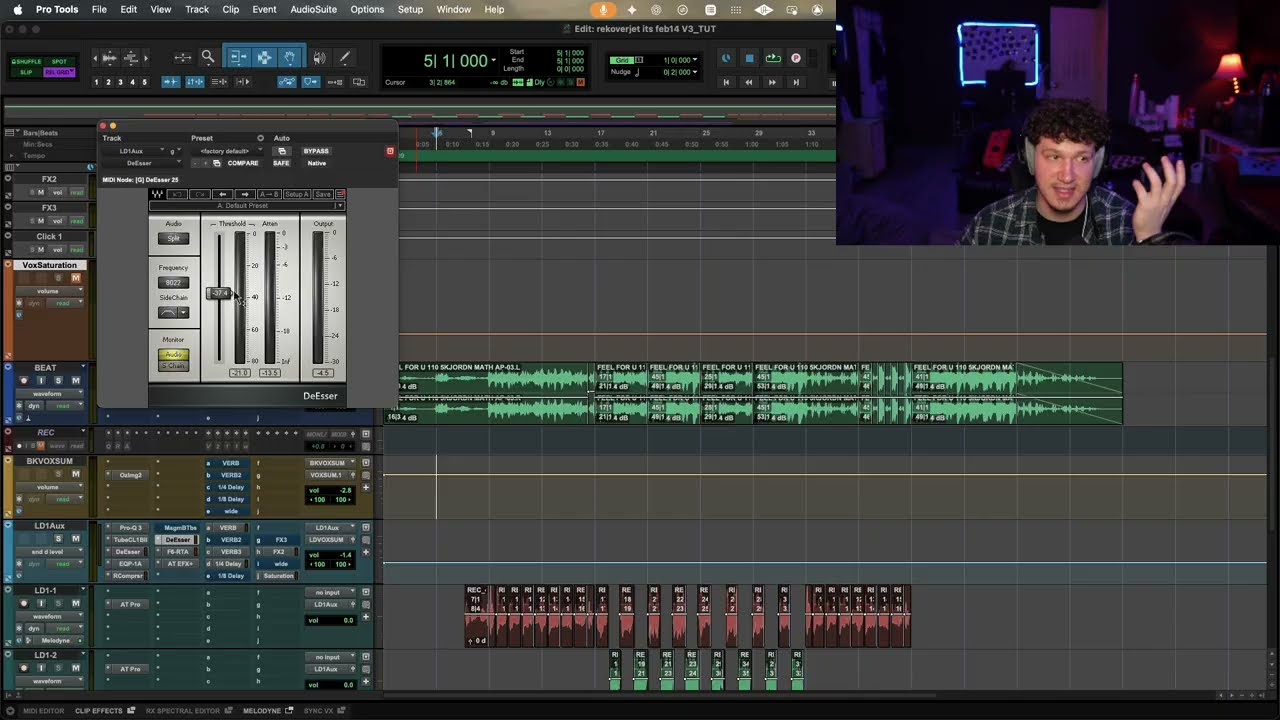Click Waves redo arrow in plugin toolbar

coord(199,194)
